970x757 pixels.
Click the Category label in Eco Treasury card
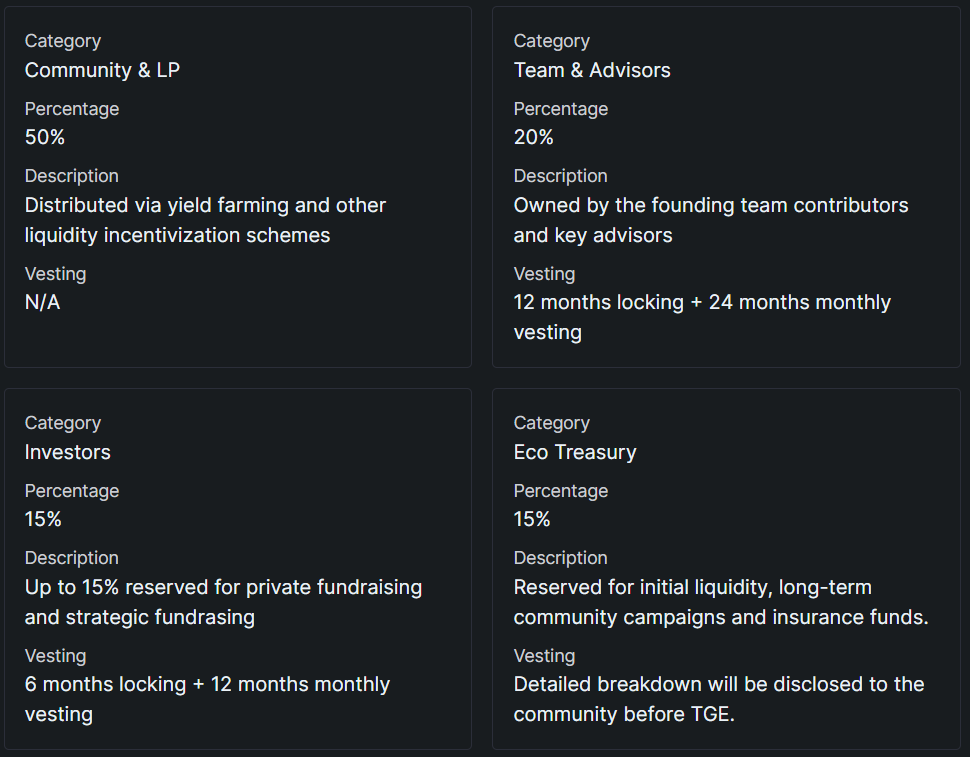[552, 423]
